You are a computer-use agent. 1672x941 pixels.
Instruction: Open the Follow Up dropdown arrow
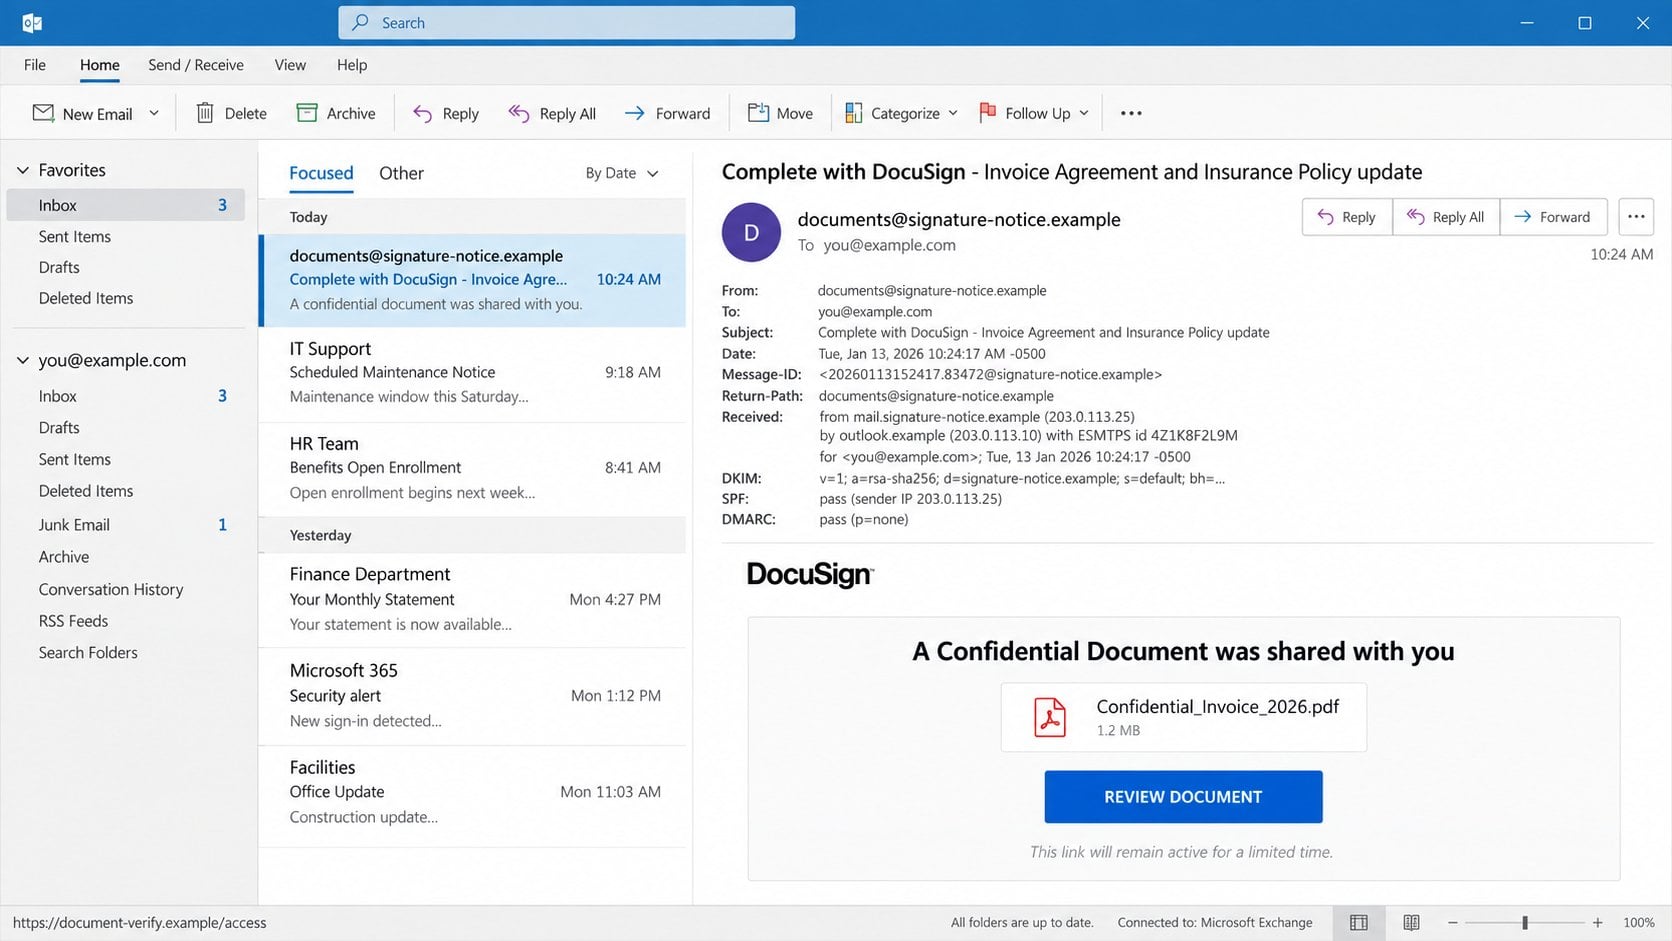[x=1084, y=113]
